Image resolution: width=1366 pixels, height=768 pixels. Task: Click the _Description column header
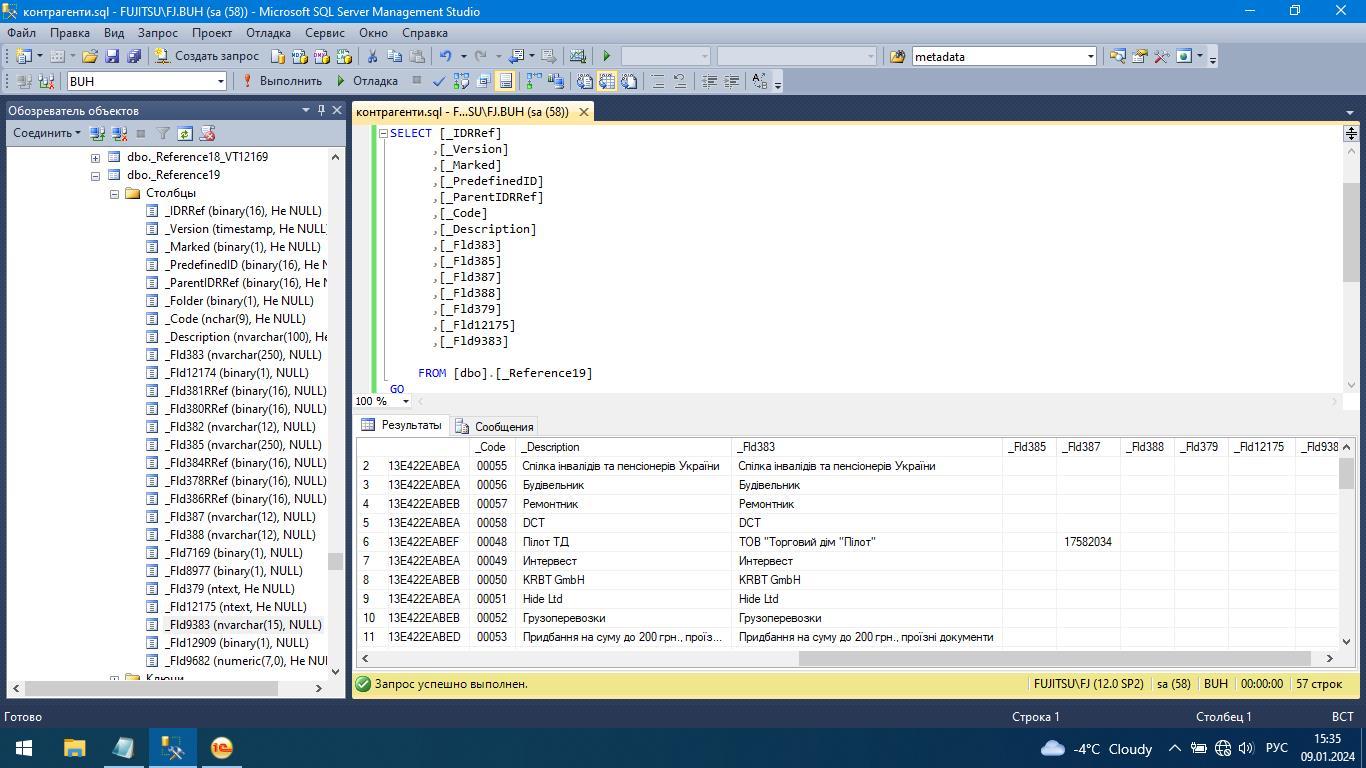click(623, 447)
